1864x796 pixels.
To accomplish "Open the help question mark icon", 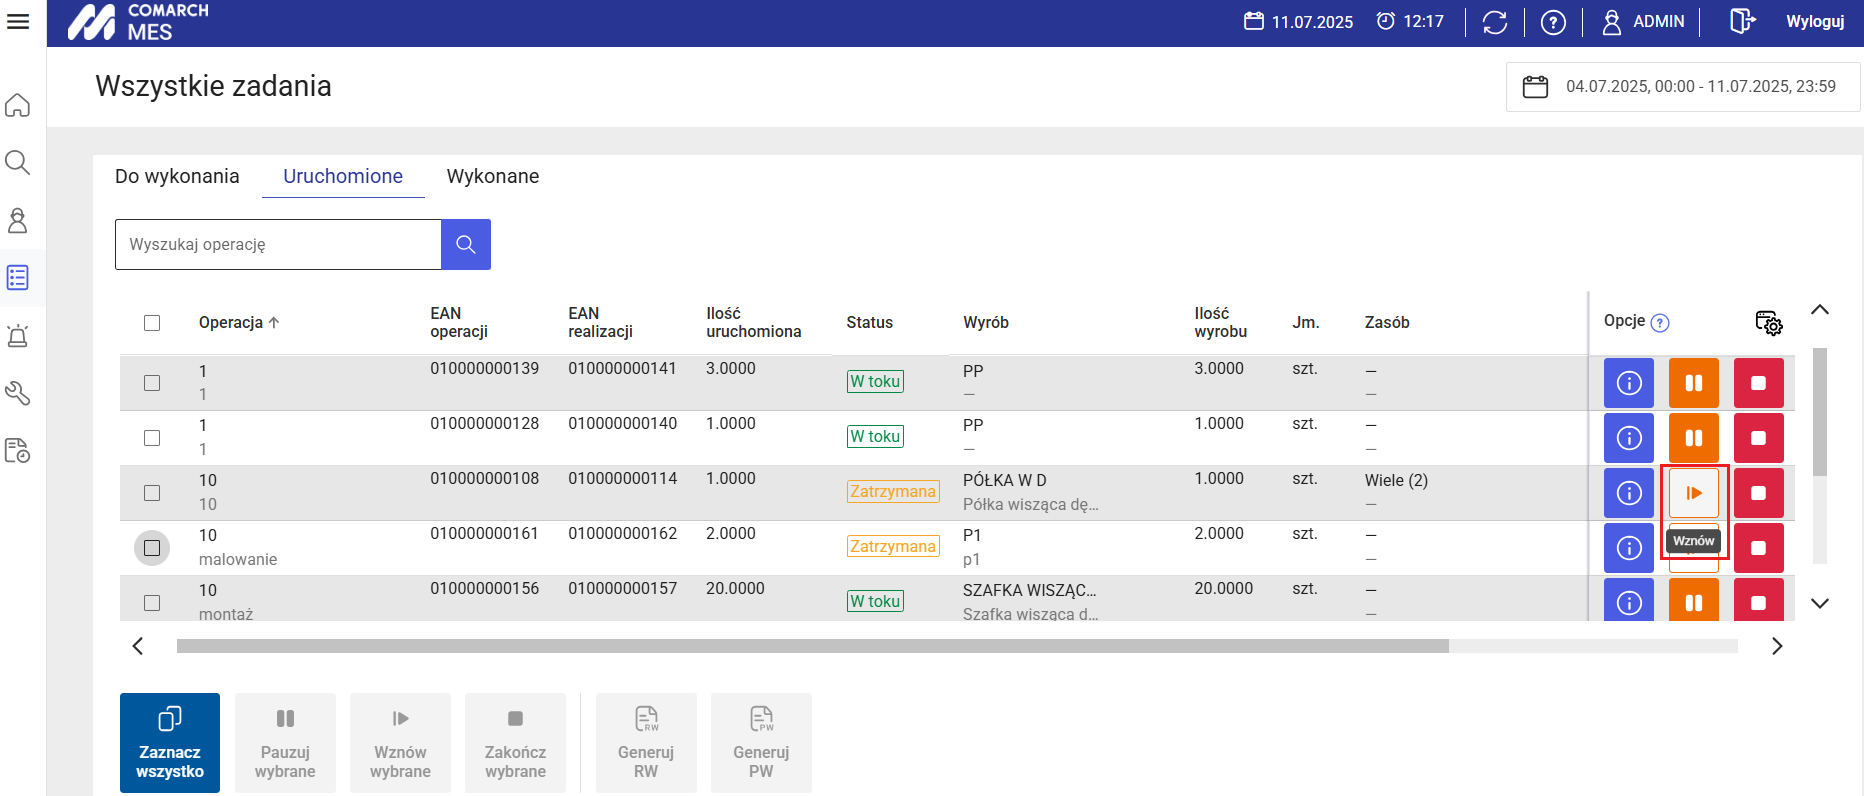I will (x=1552, y=22).
